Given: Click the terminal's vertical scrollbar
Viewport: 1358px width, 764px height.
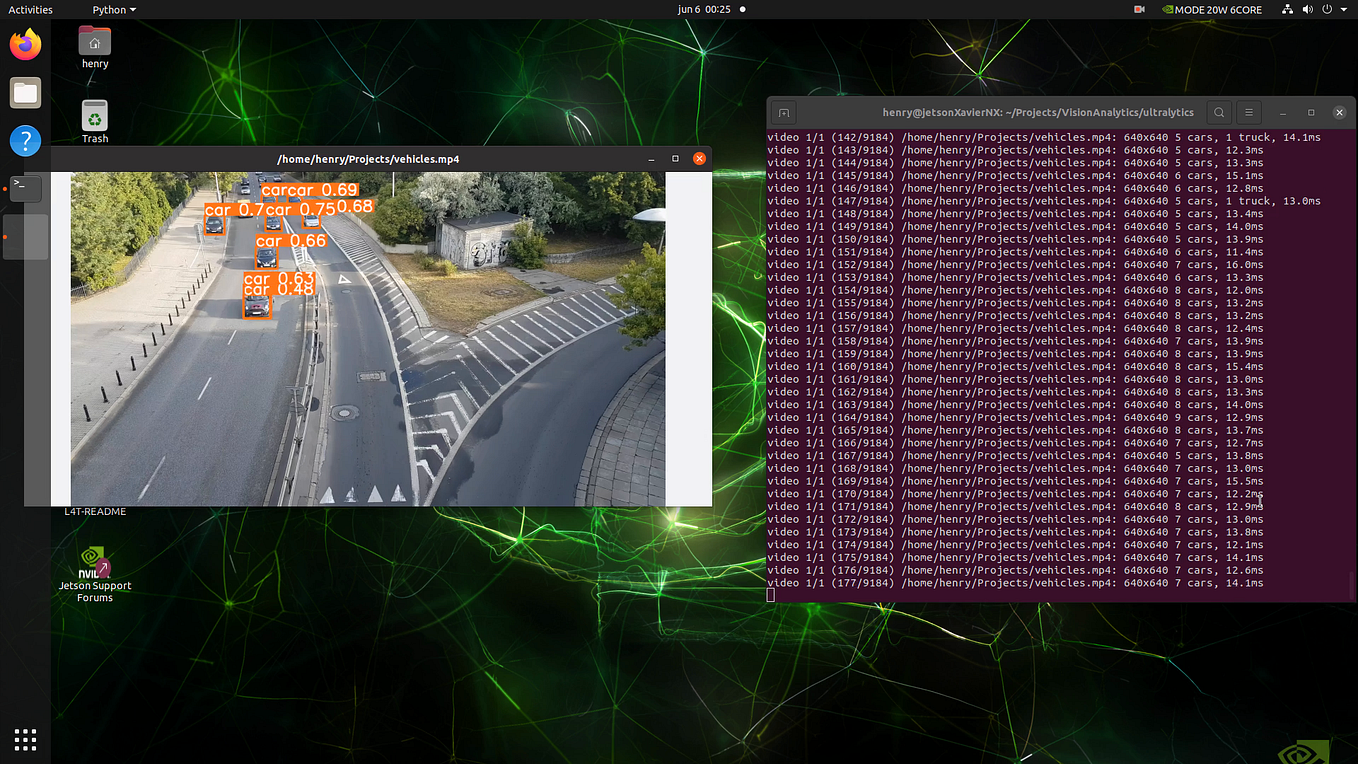Looking at the screenshot, I should click(x=1352, y=585).
